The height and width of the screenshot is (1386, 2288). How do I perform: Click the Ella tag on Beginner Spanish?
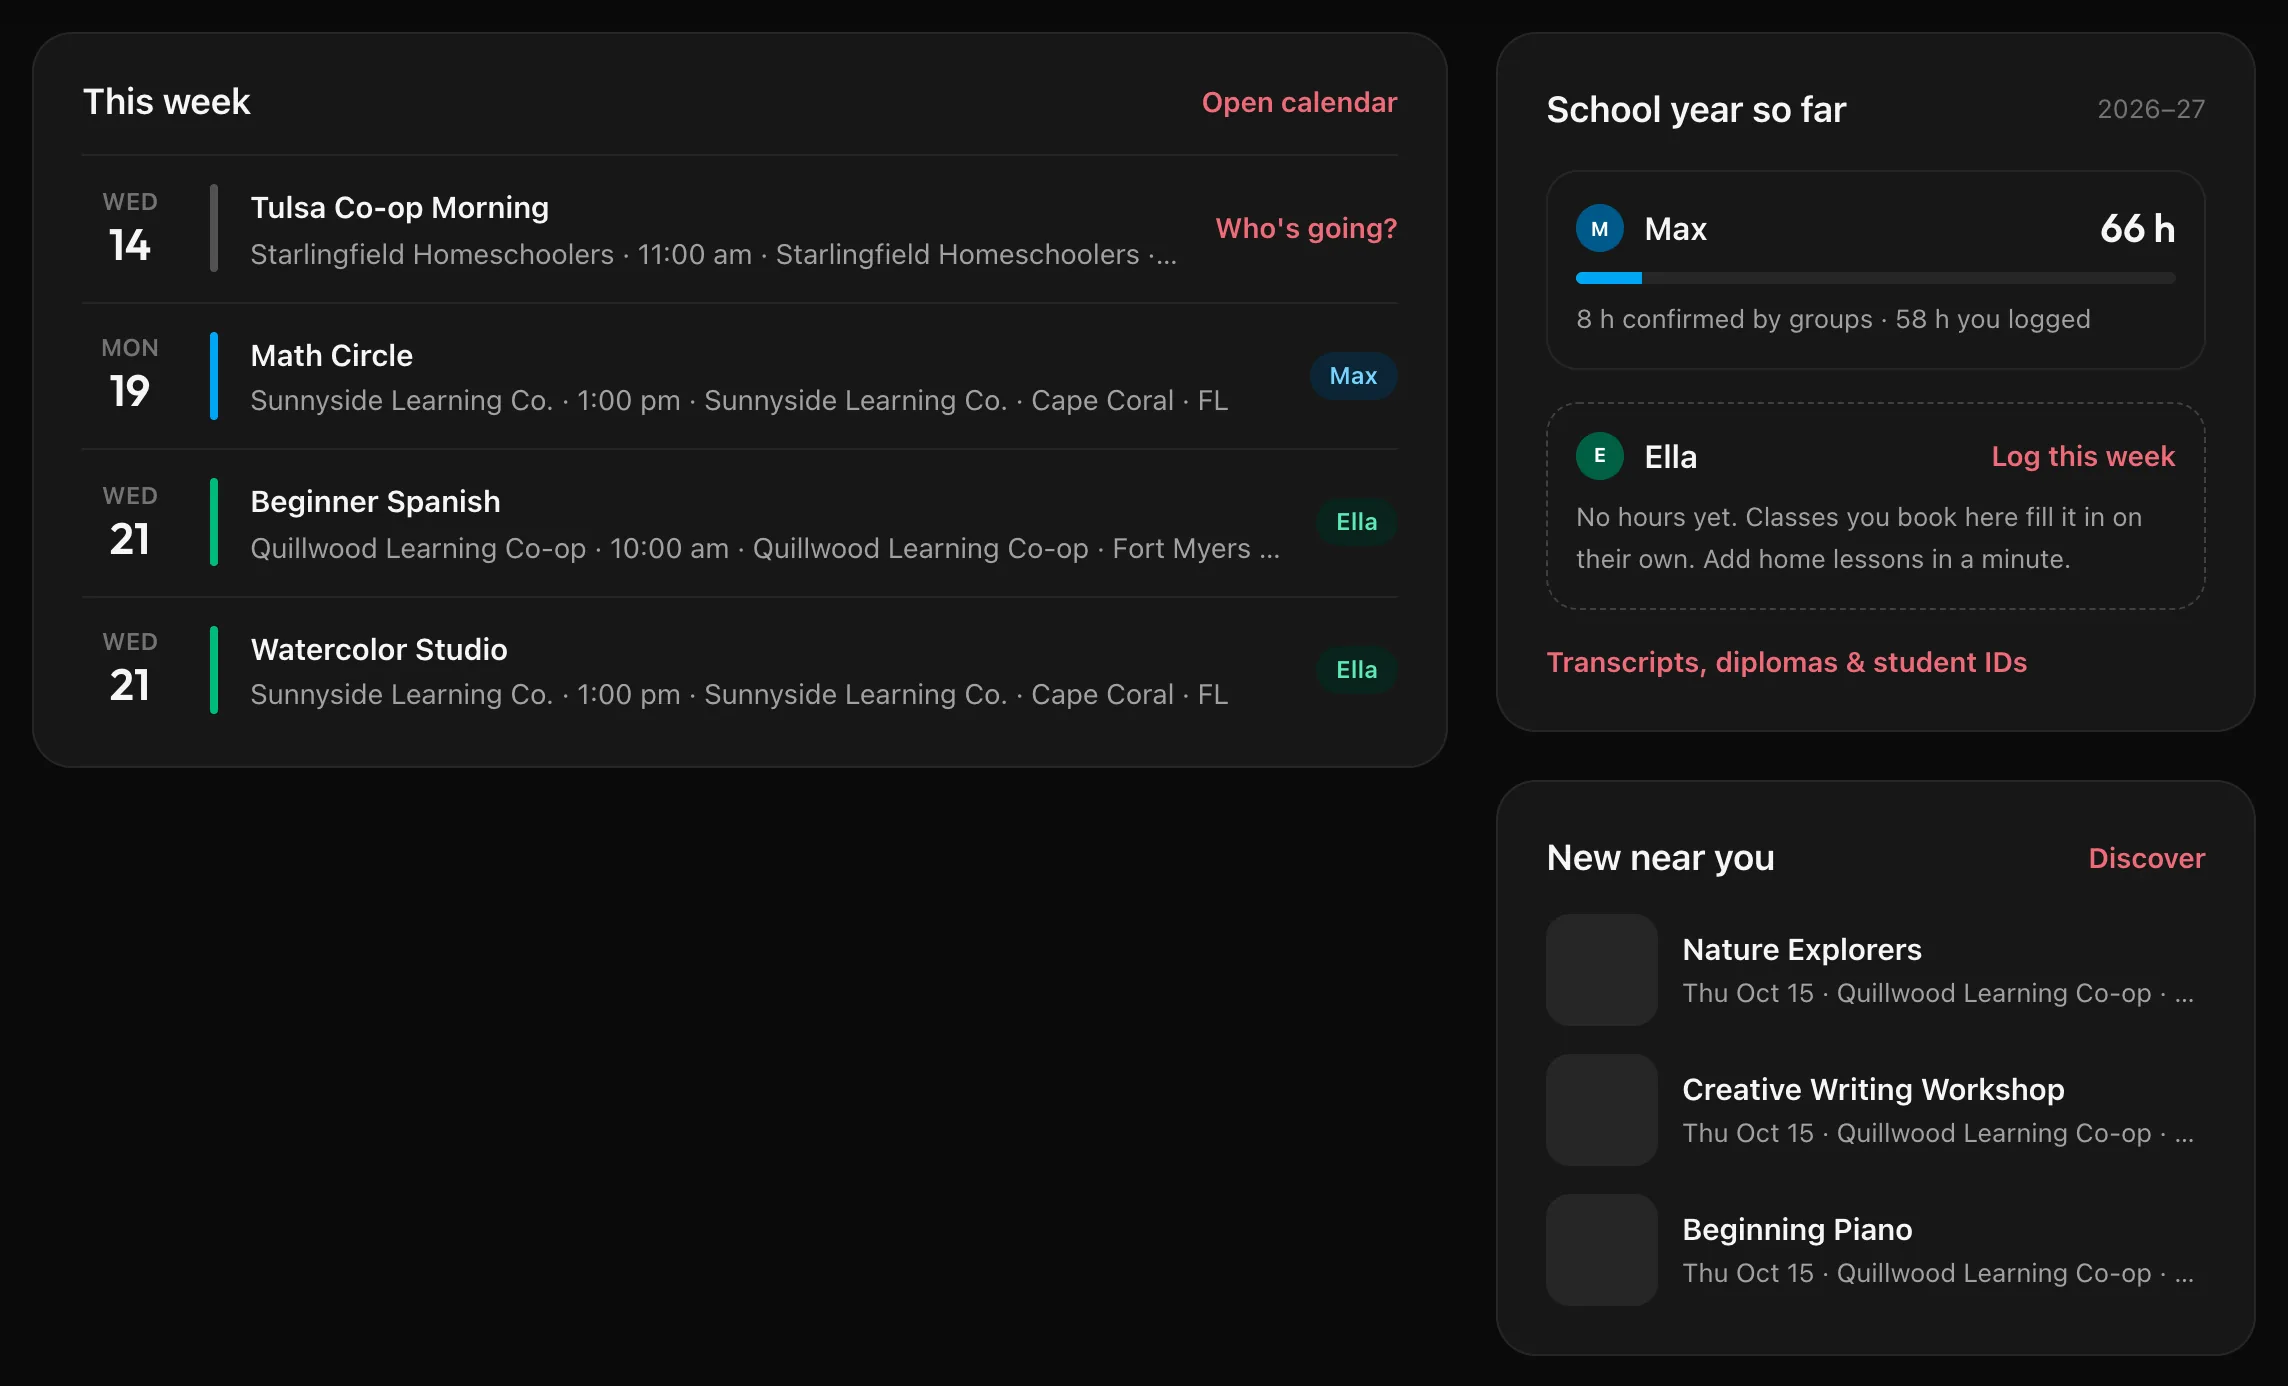[x=1356, y=522]
